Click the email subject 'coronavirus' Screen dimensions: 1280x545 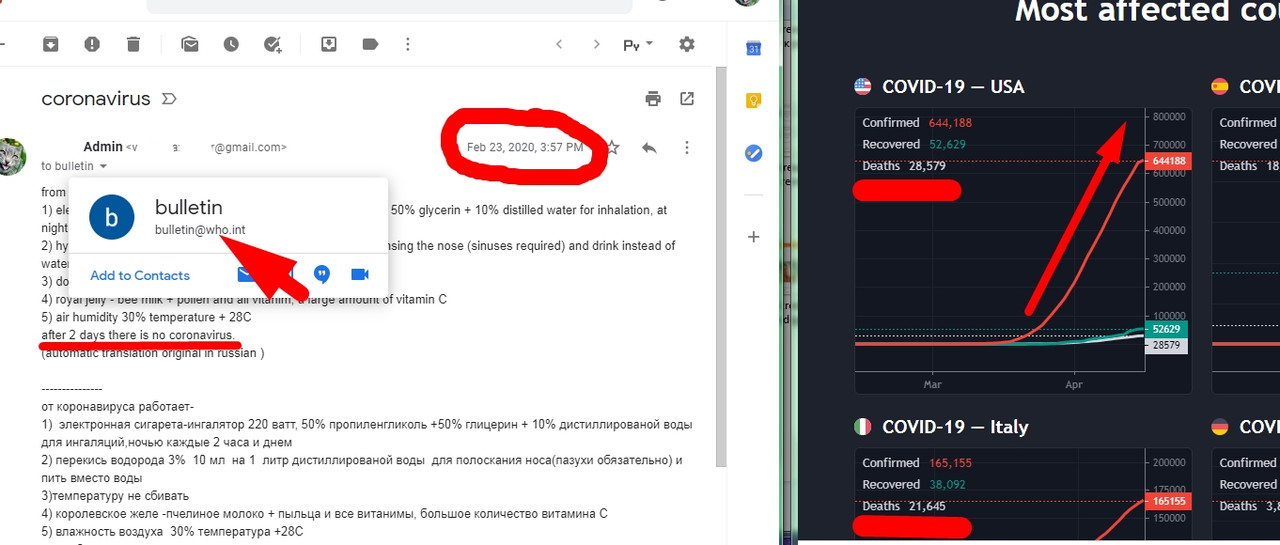tap(96, 99)
